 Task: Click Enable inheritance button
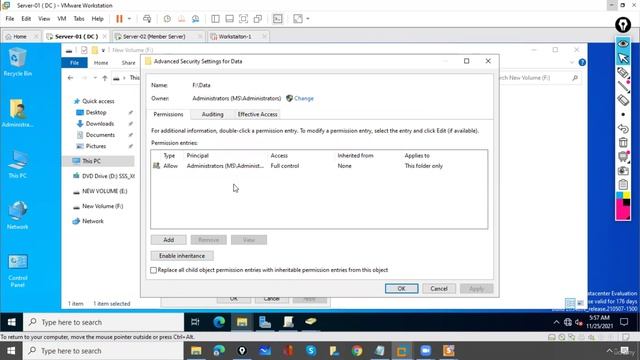pos(182,256)
